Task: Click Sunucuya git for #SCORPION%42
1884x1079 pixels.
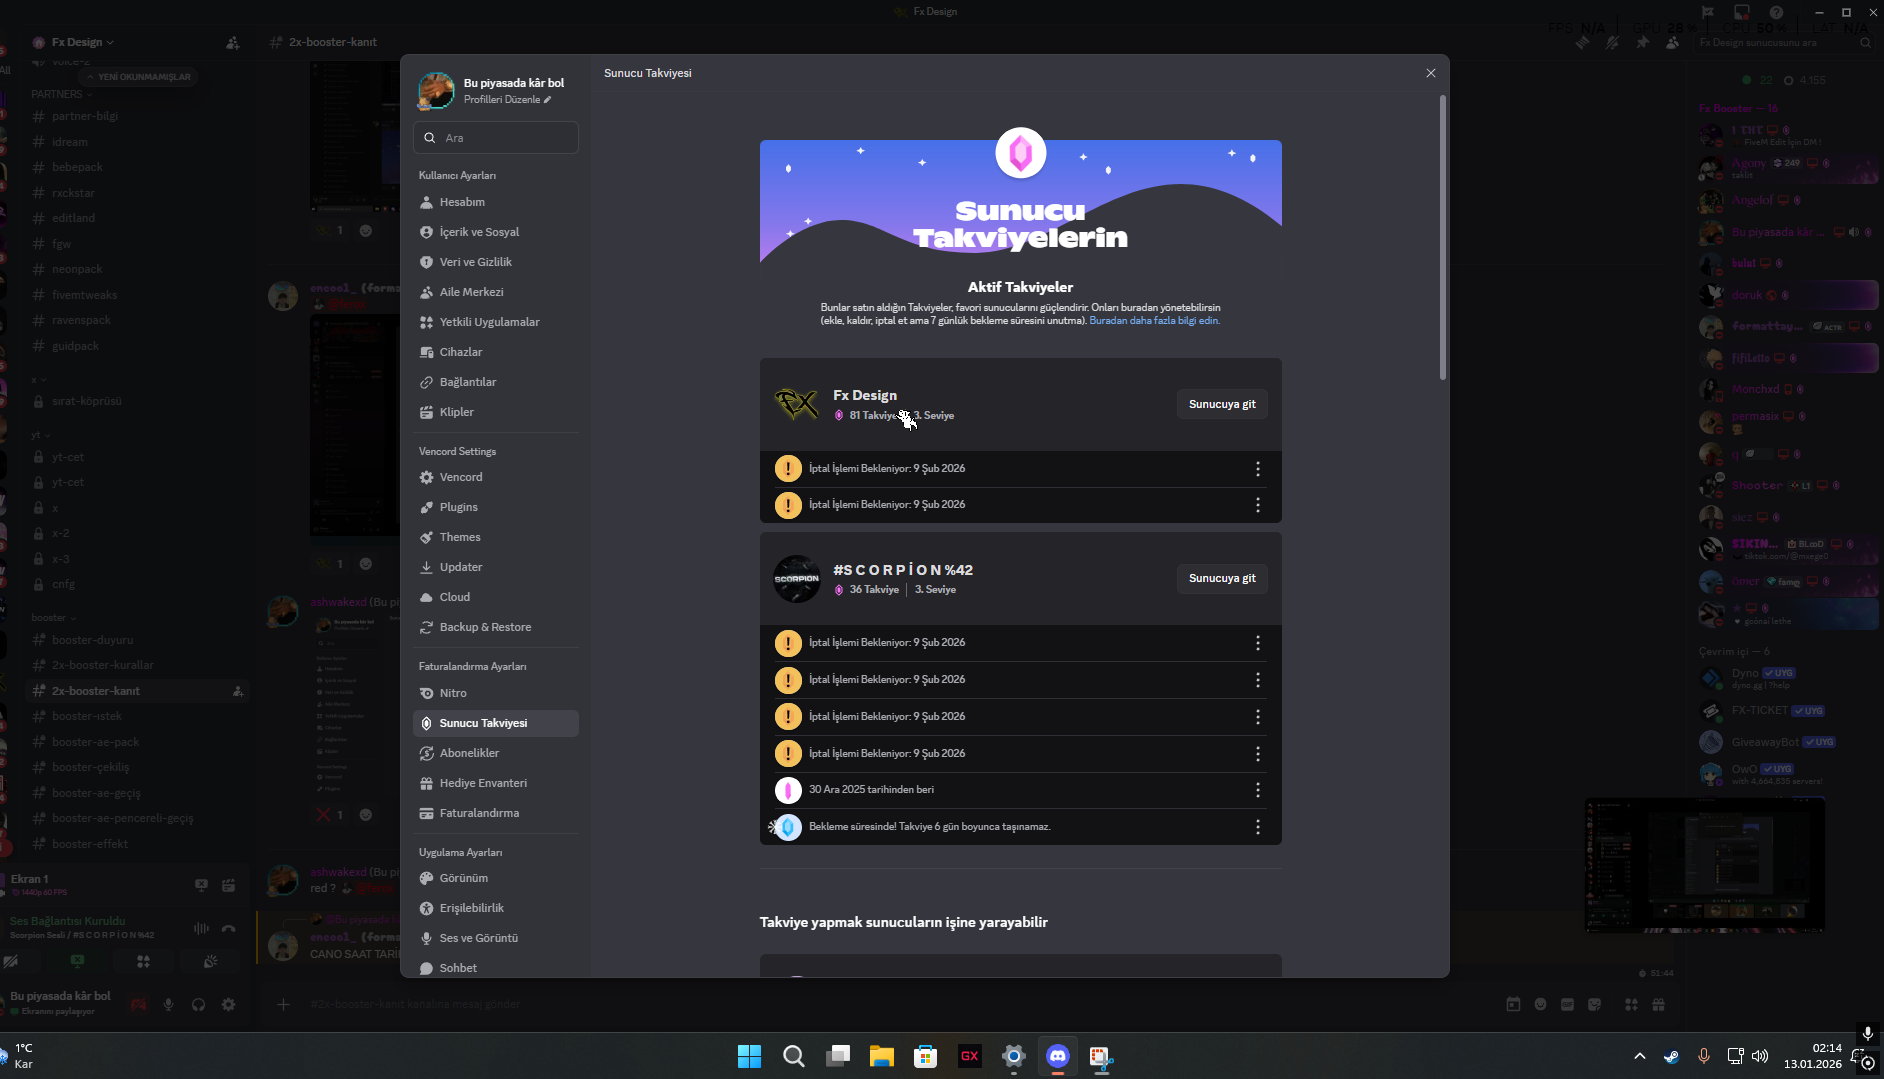Action: pos(1222,578)
